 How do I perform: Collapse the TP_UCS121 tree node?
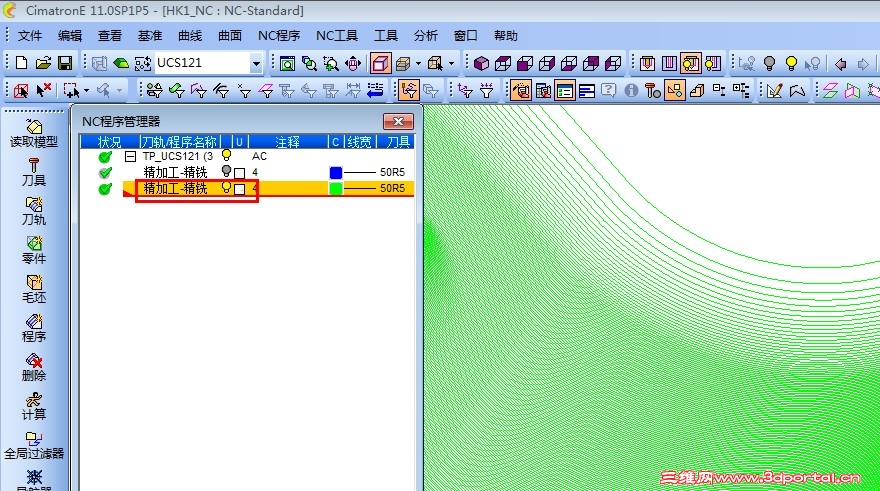click(x=130, y=156)
